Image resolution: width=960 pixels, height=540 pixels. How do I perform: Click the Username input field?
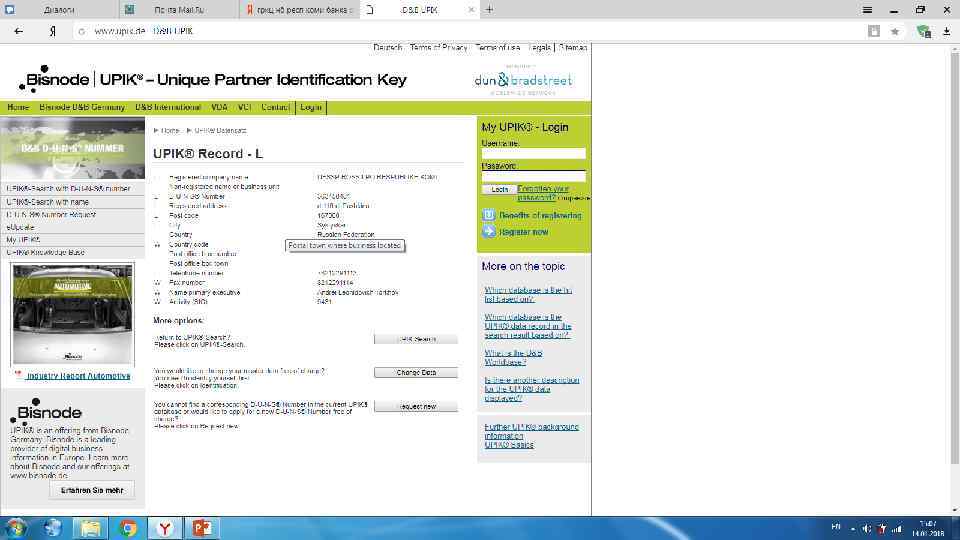tap(533, 154)
